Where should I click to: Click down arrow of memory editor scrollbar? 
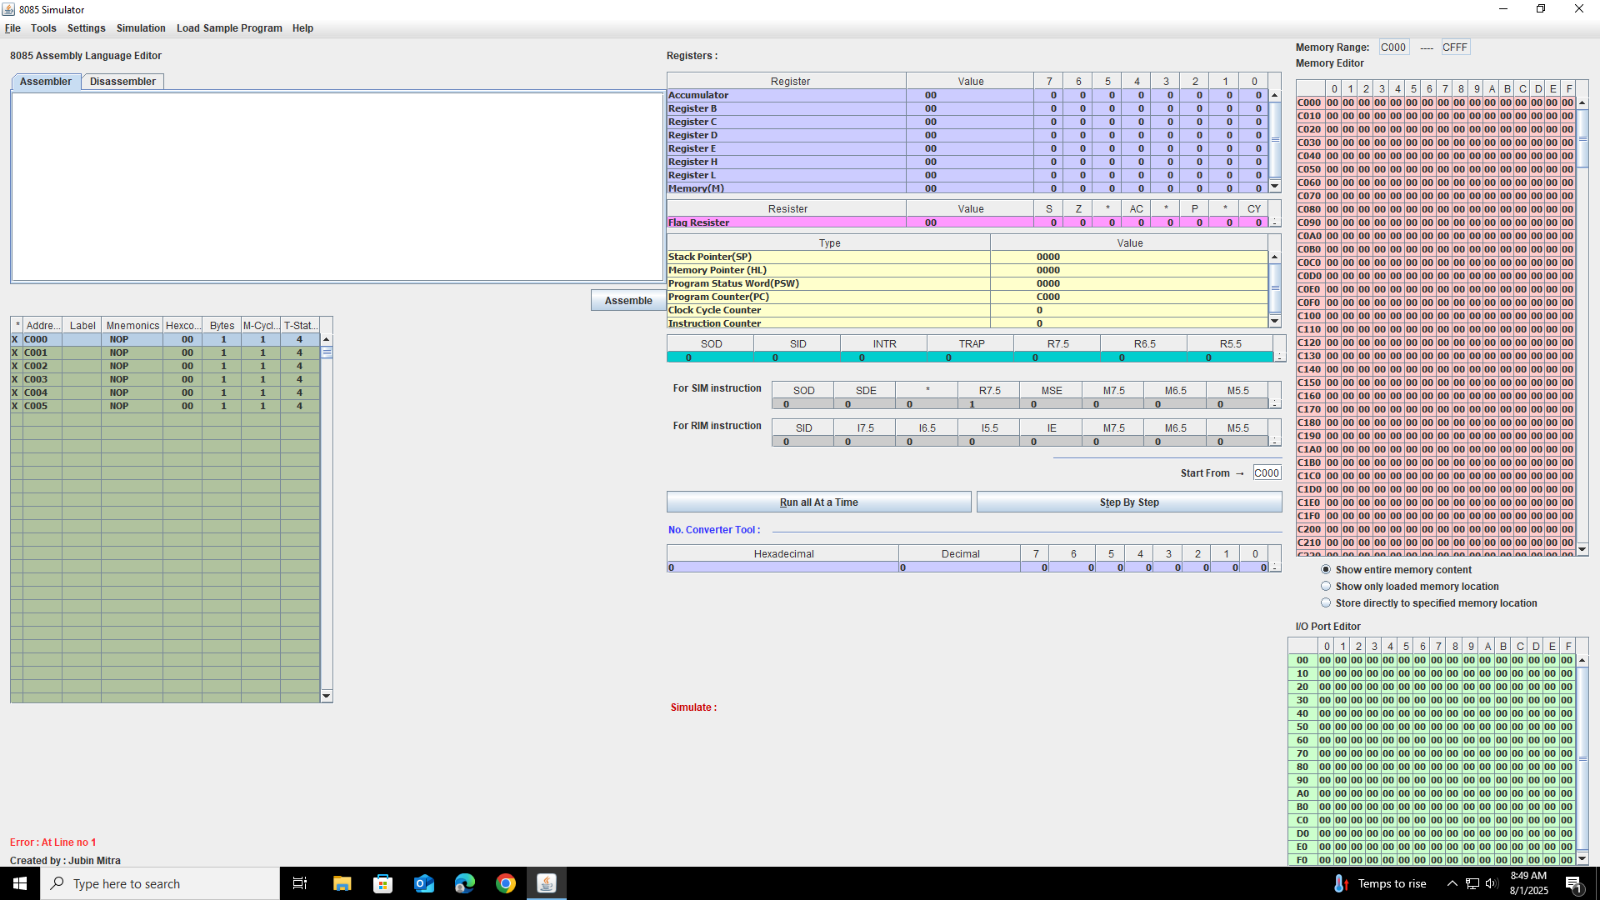coord(1582,549)
